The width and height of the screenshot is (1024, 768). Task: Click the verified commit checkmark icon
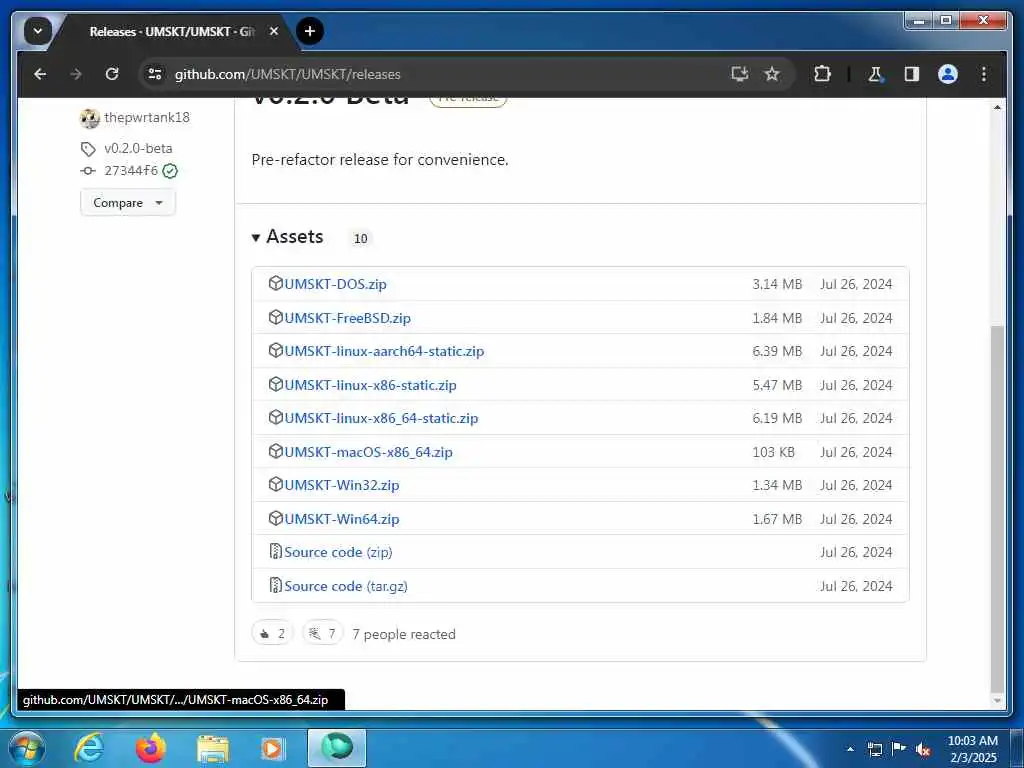point(170,171)
